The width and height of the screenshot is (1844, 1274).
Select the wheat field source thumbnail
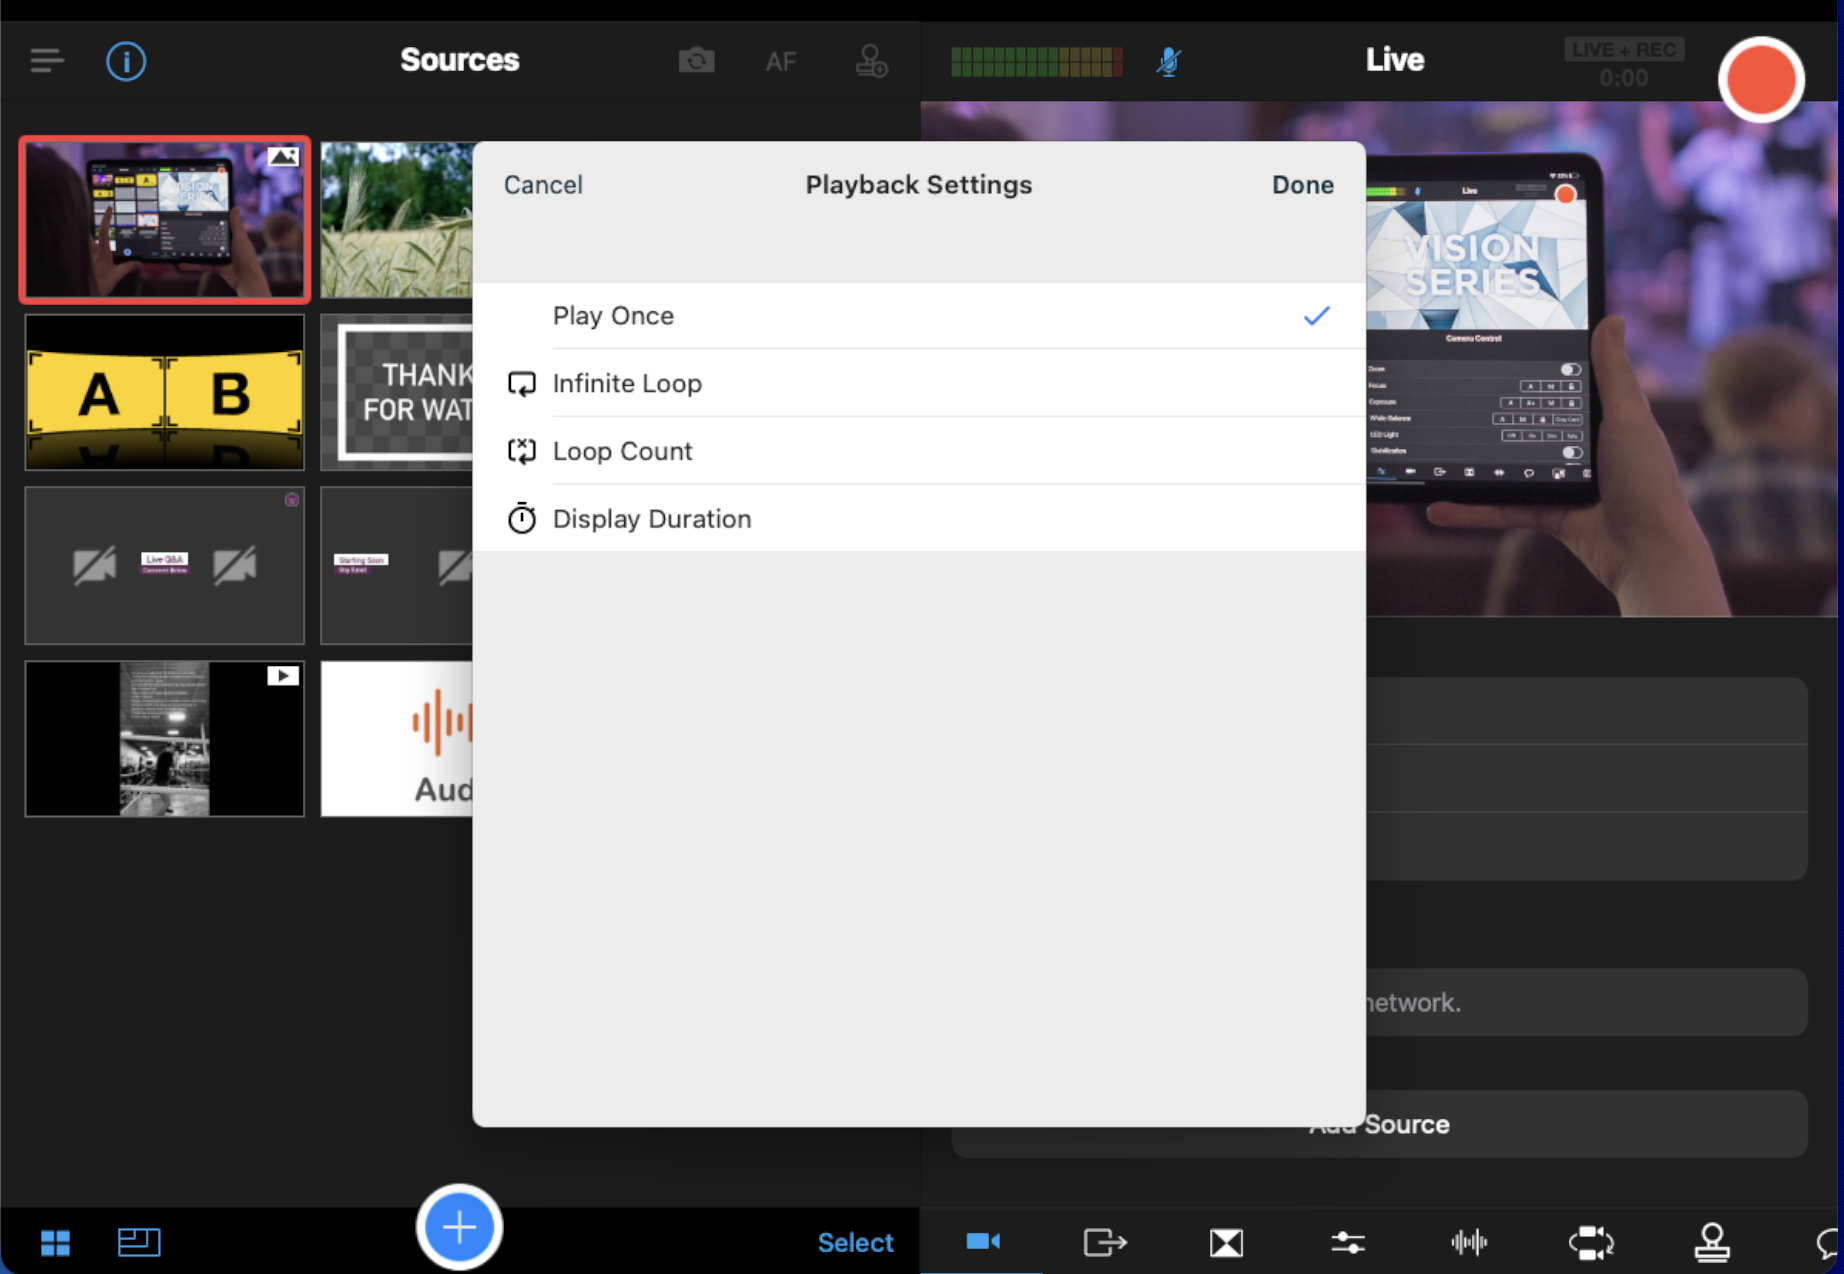(397, 220)
